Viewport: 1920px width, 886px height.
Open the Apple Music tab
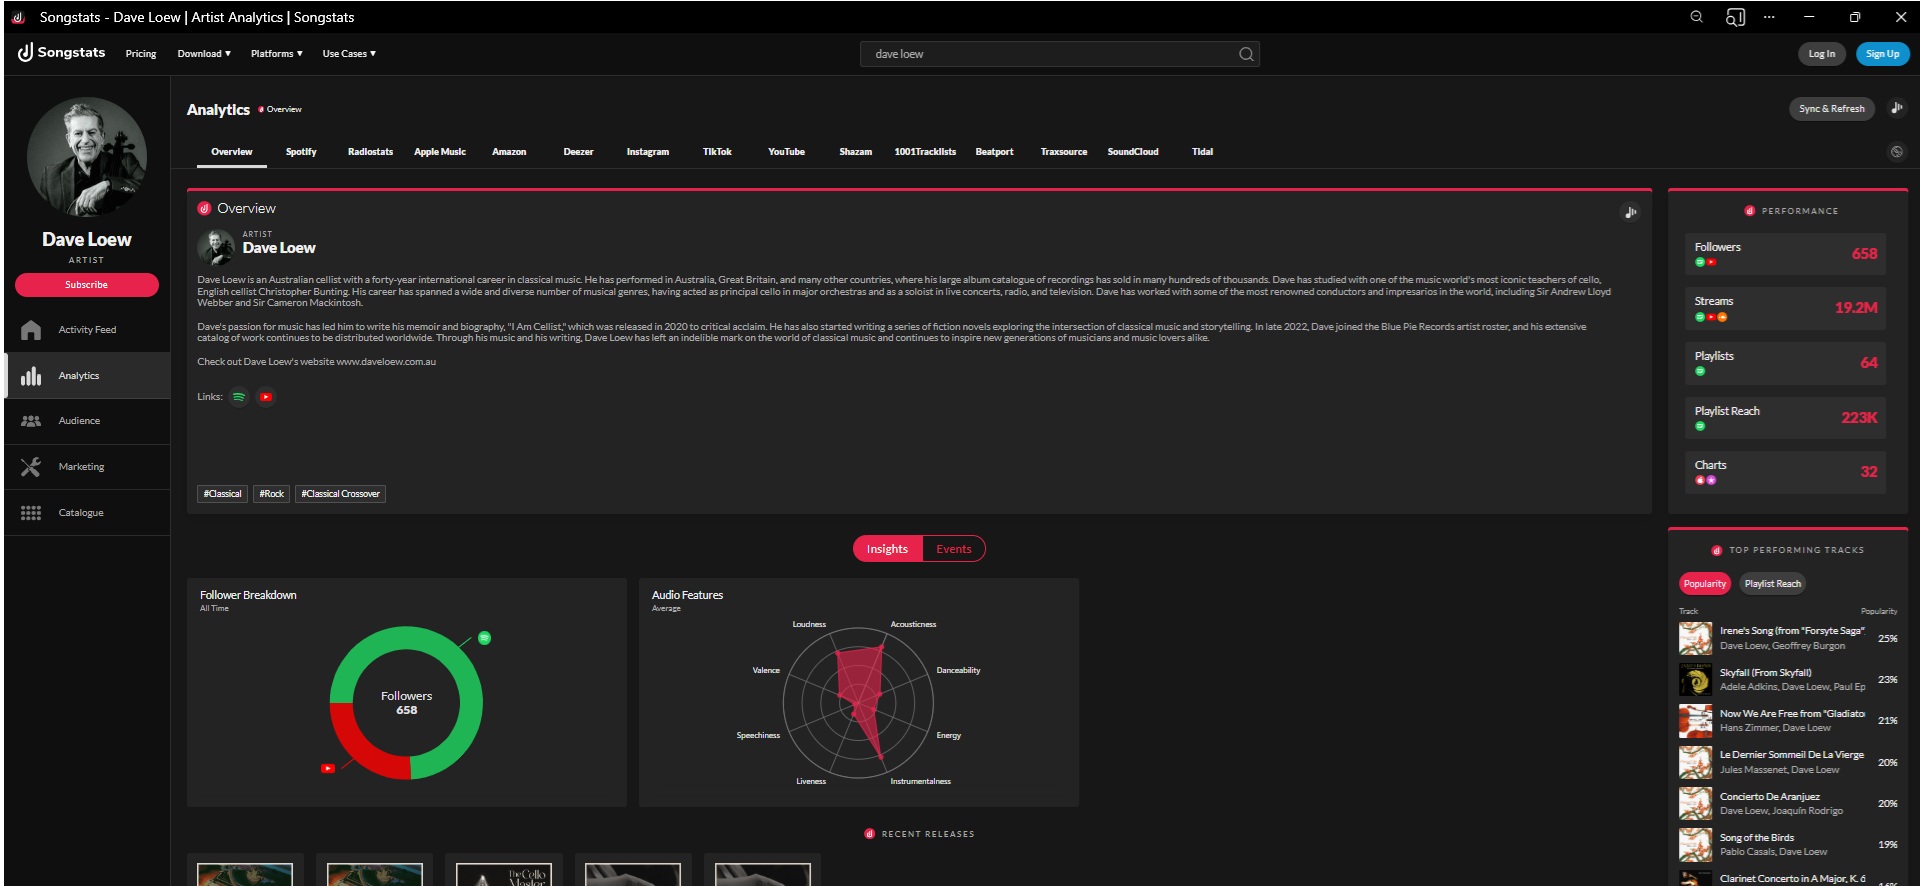point(440,152)
